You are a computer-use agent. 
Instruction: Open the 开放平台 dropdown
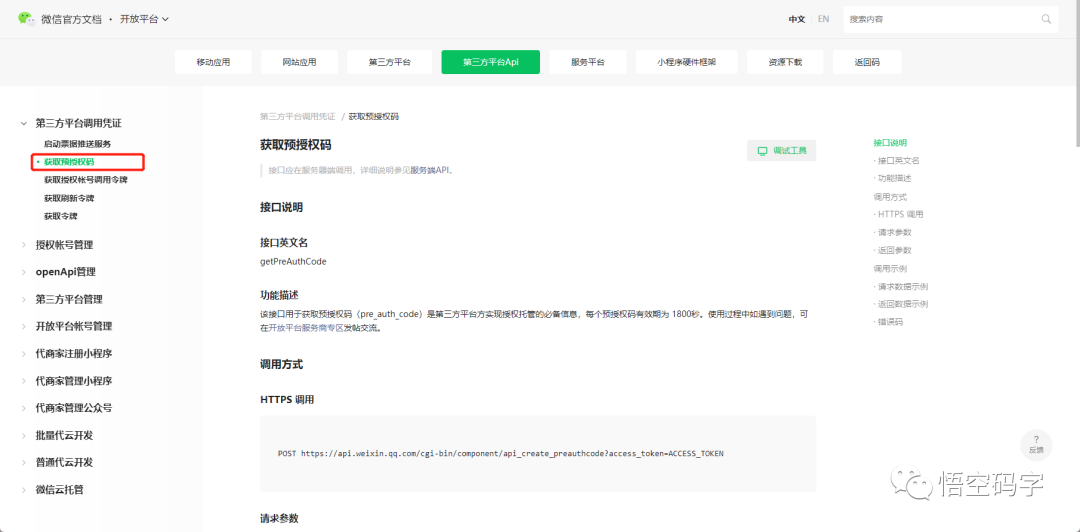click(145, 19)
